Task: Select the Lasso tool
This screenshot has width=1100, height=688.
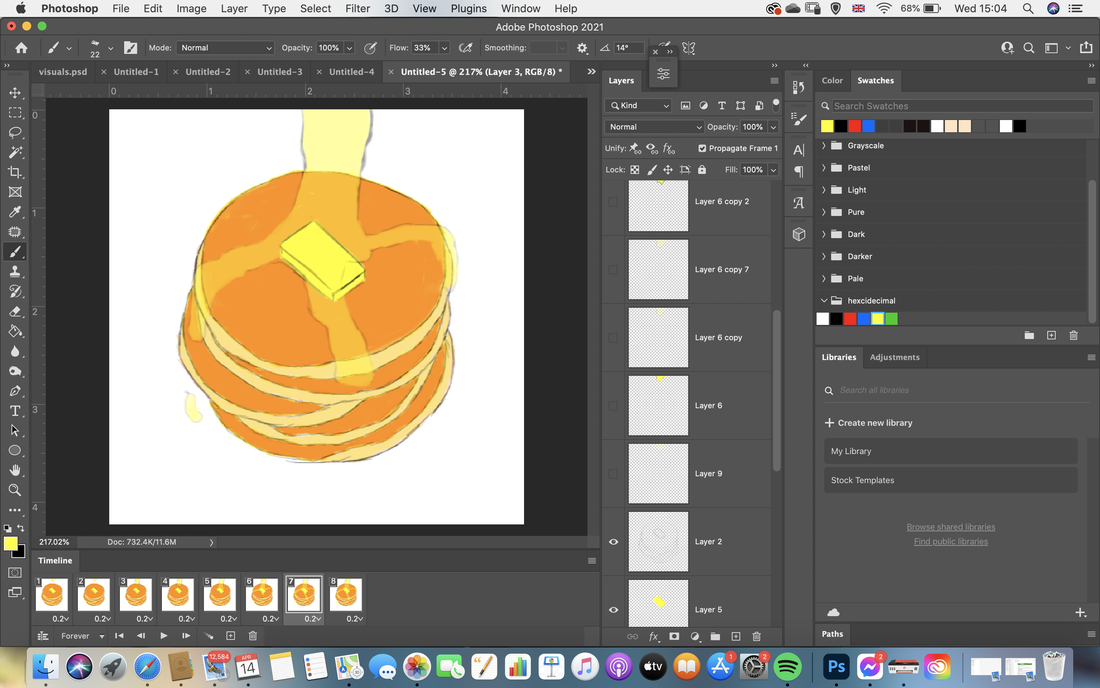Action: (15, 133)
